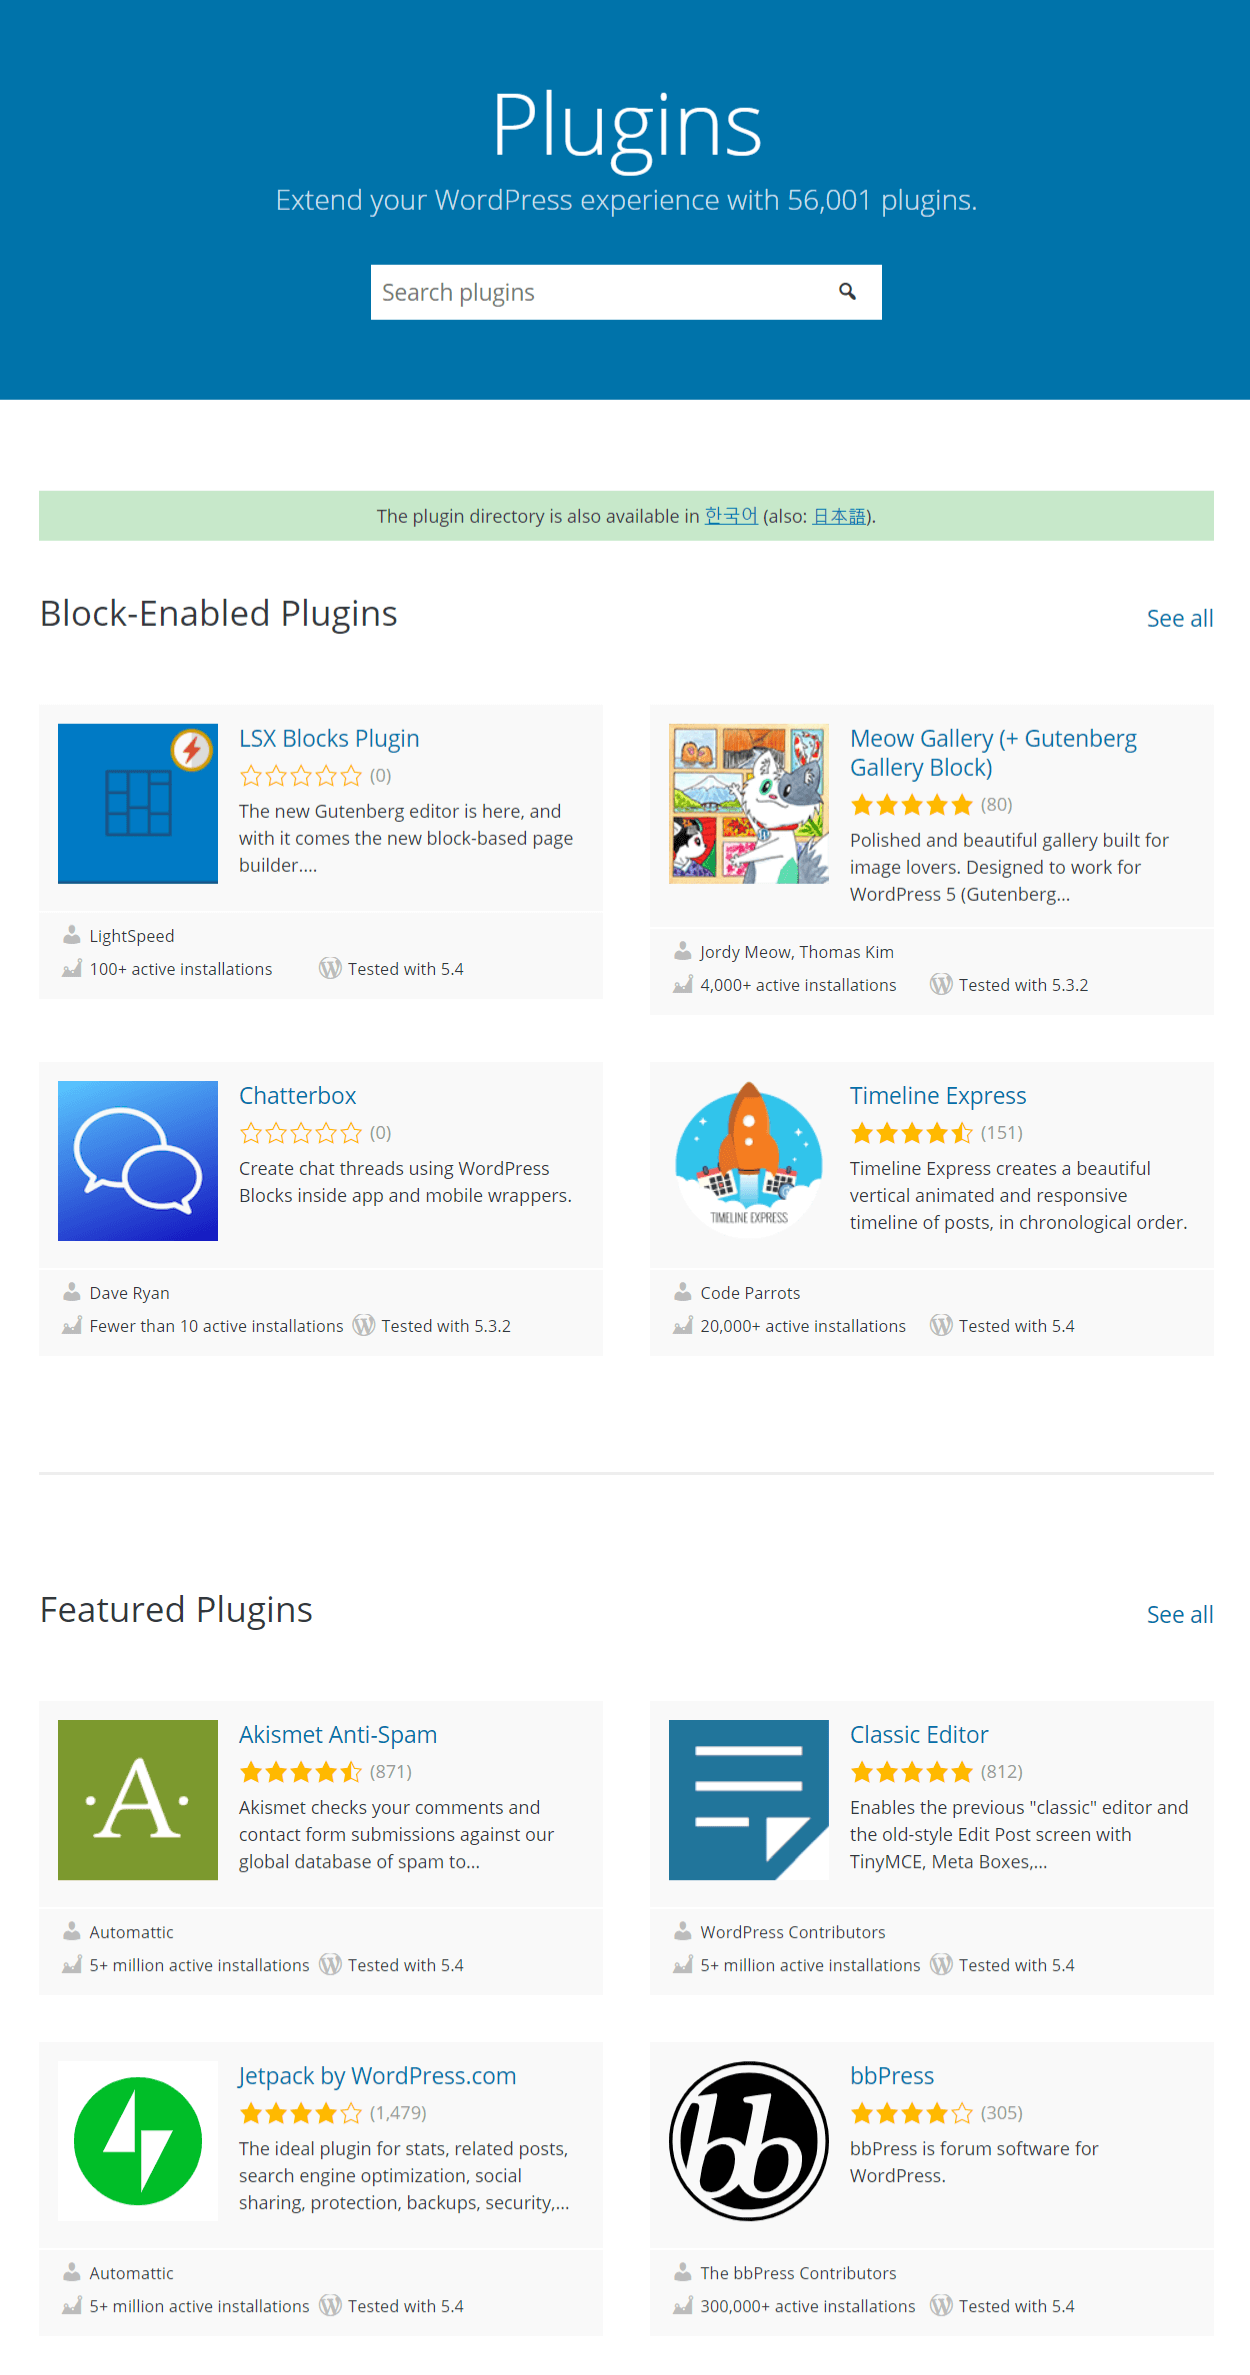Click the LightSpeed author person icon

[71, 935]
